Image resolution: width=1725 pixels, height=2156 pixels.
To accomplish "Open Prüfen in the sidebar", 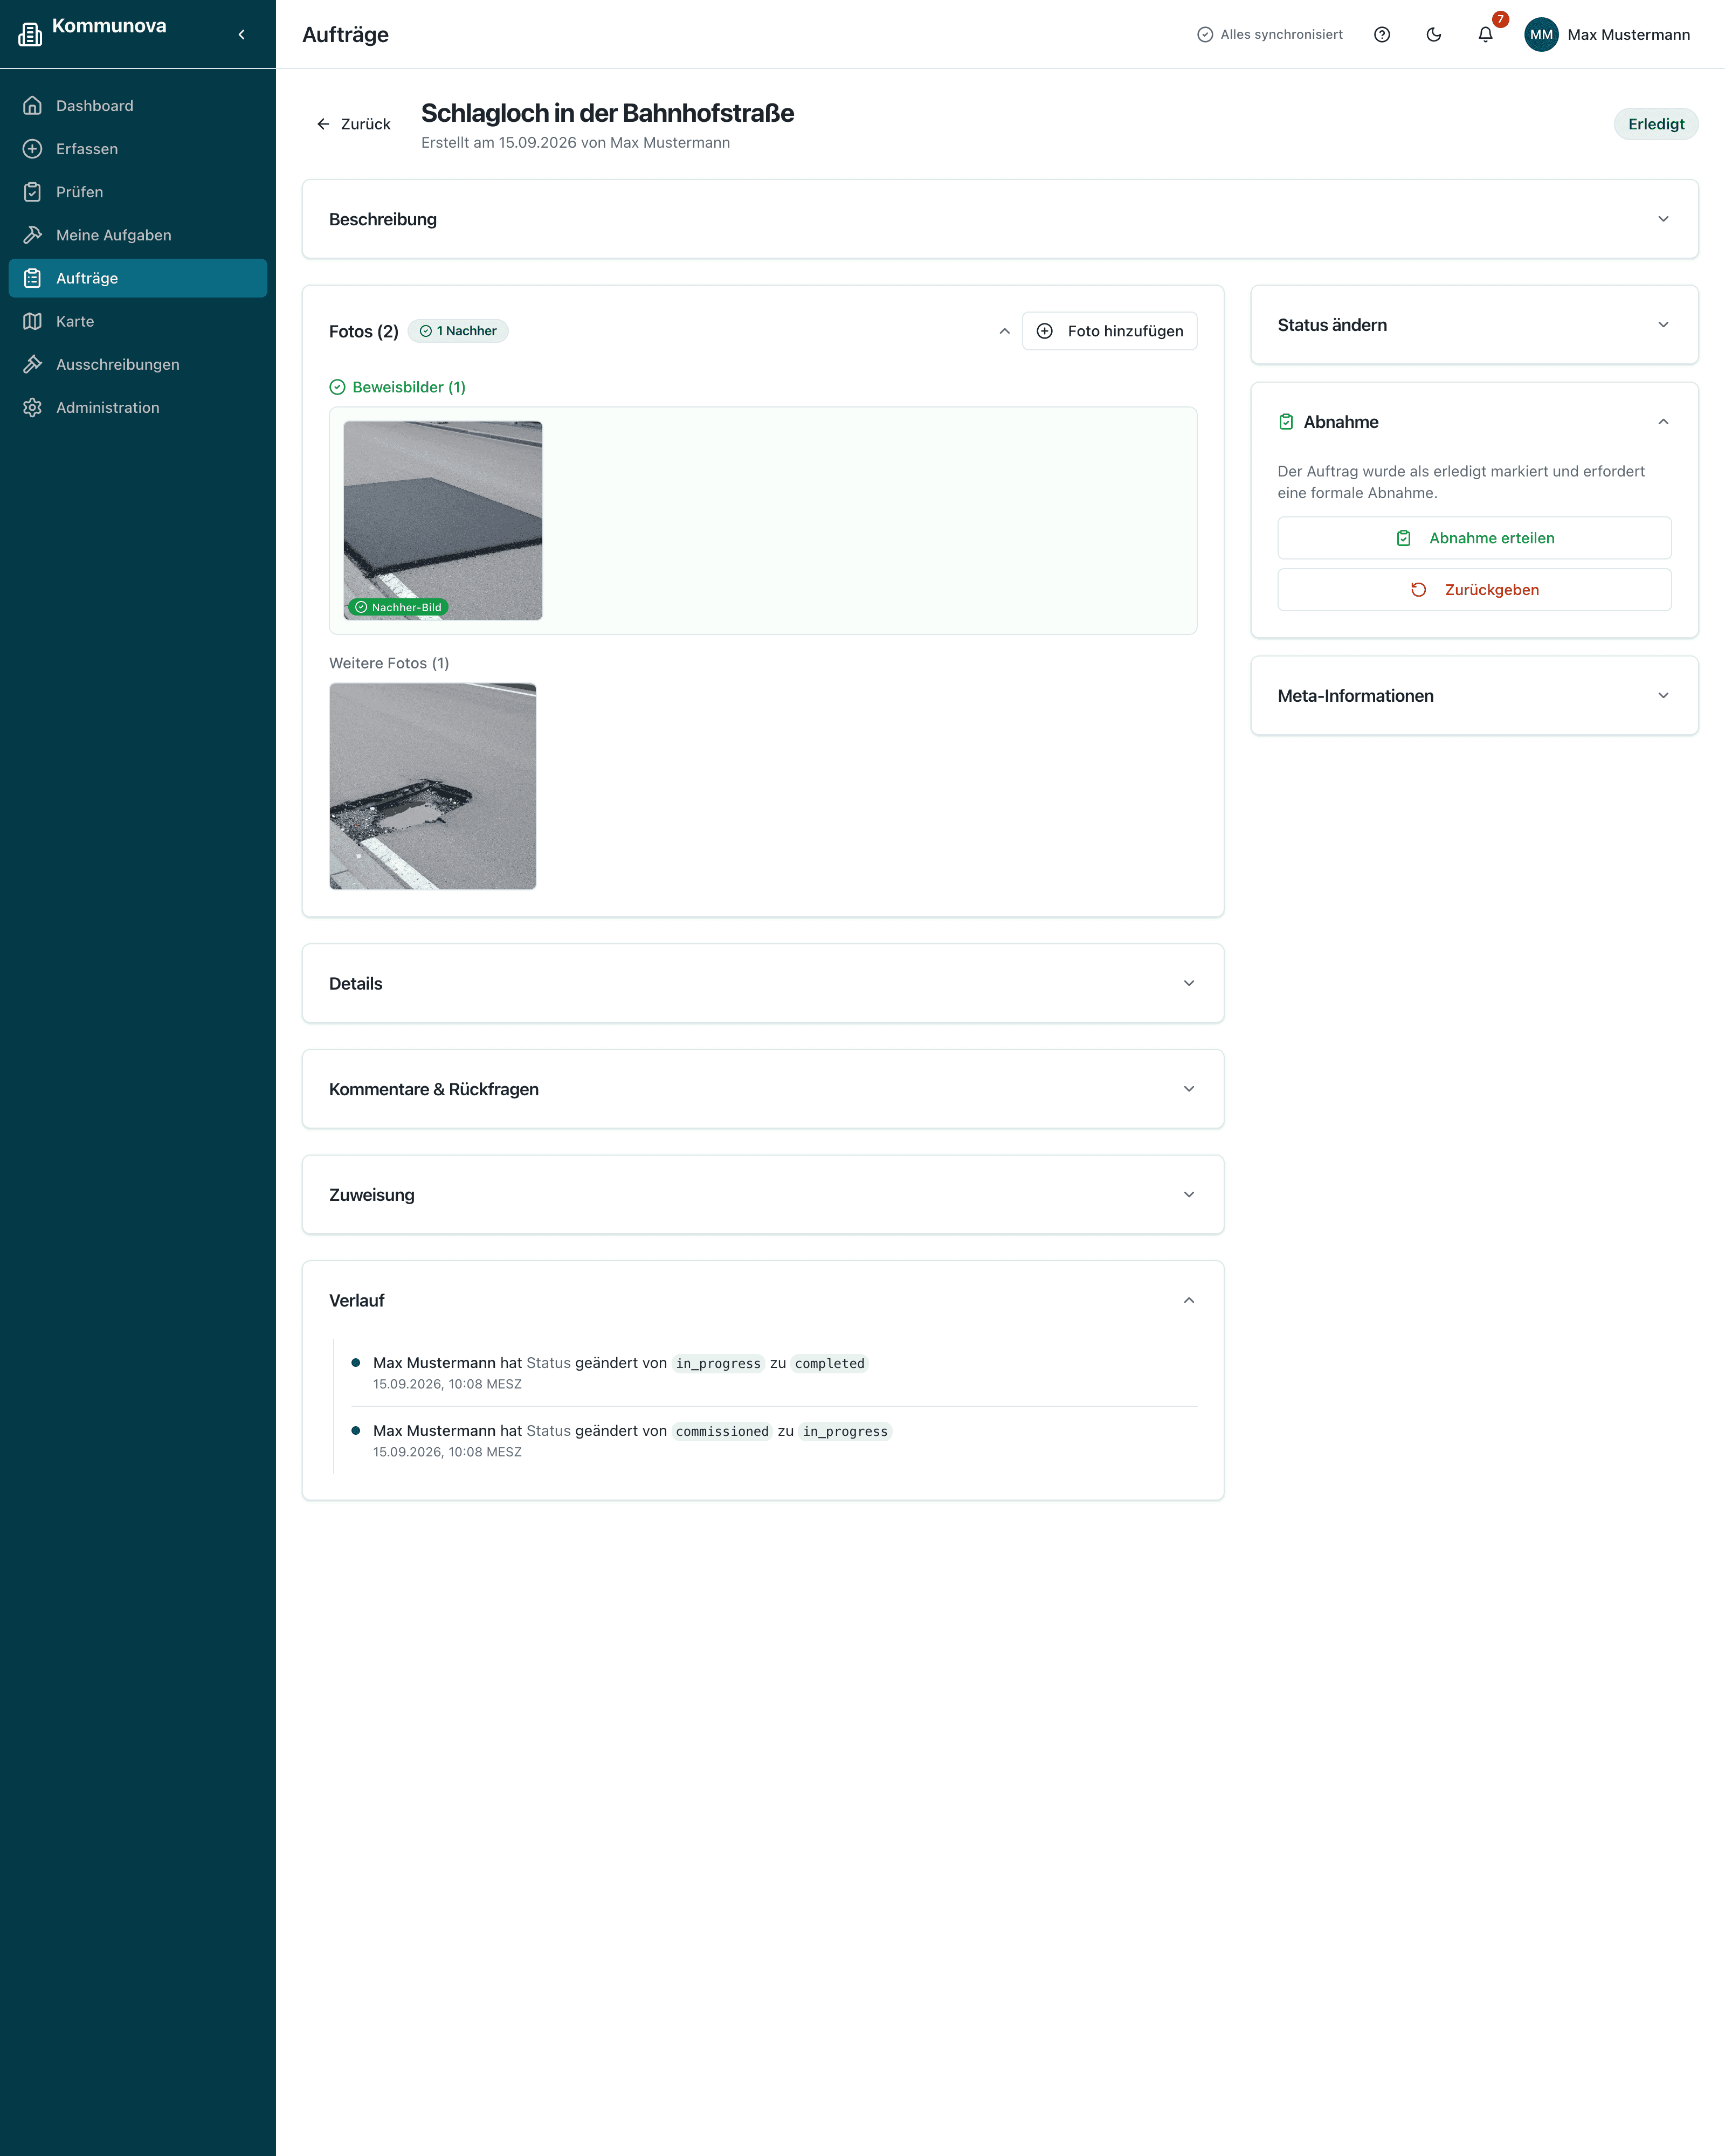I will [138, 192].
